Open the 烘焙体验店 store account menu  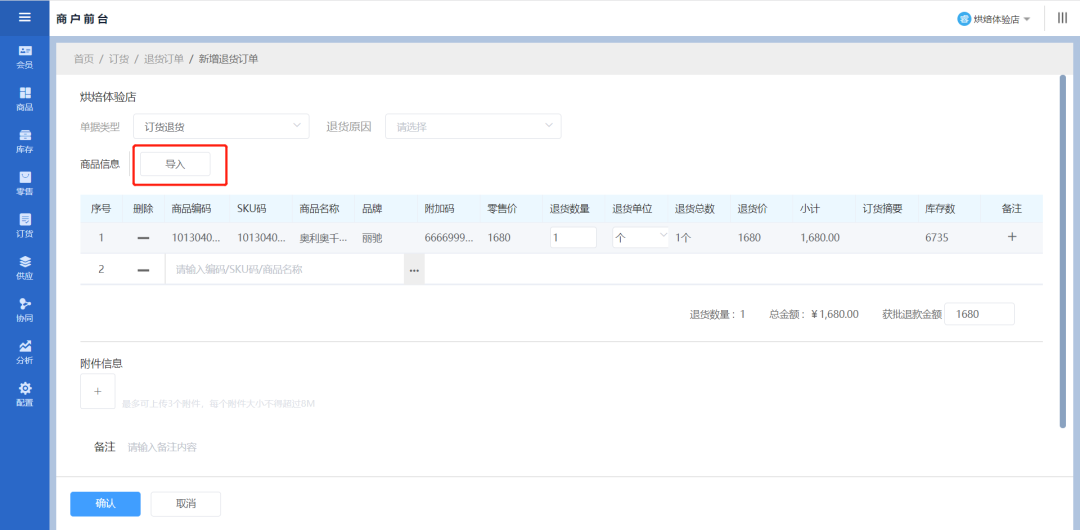994,19
